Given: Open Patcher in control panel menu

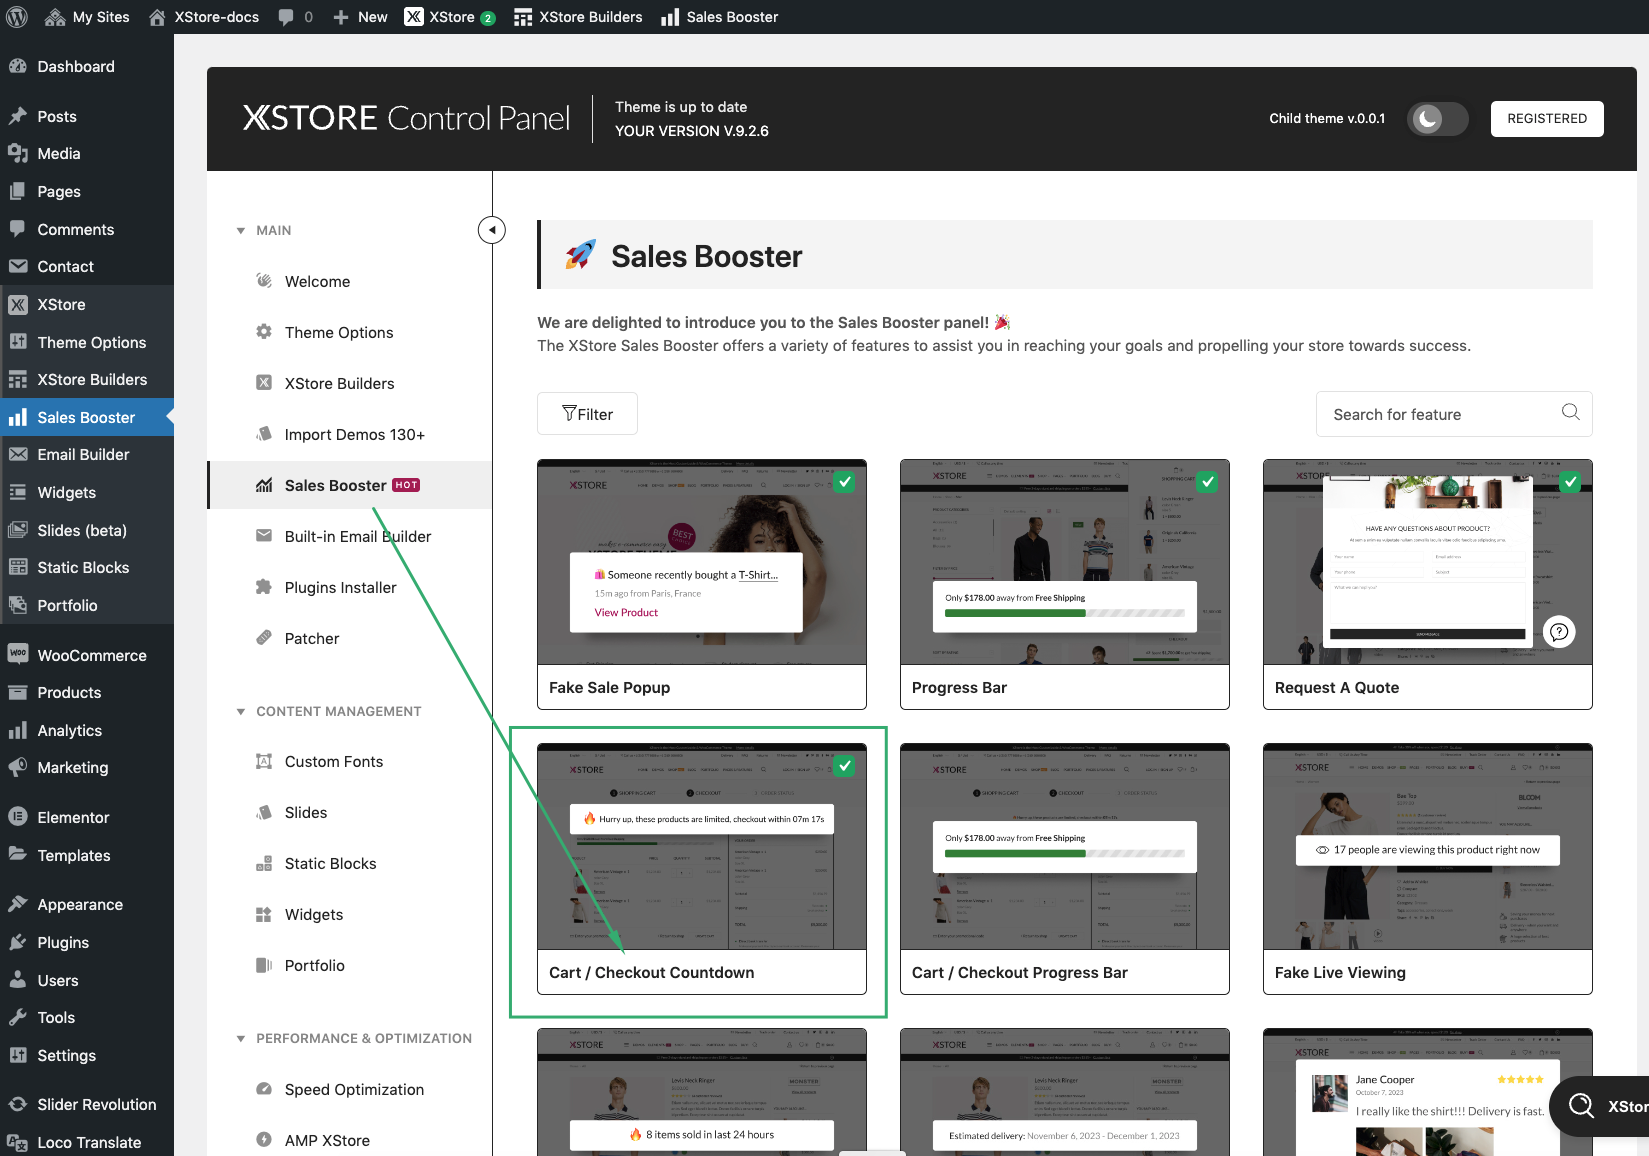Looking at the screenshot, I should coord(349,638).
